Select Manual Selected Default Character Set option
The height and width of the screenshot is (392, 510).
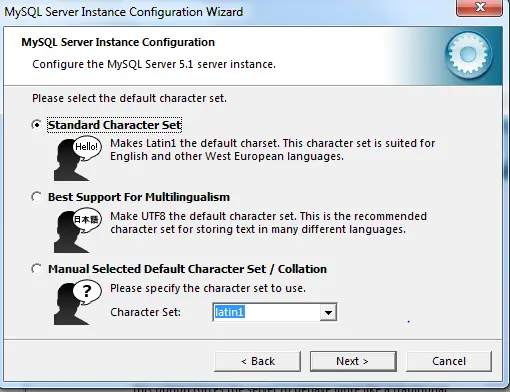37,269
